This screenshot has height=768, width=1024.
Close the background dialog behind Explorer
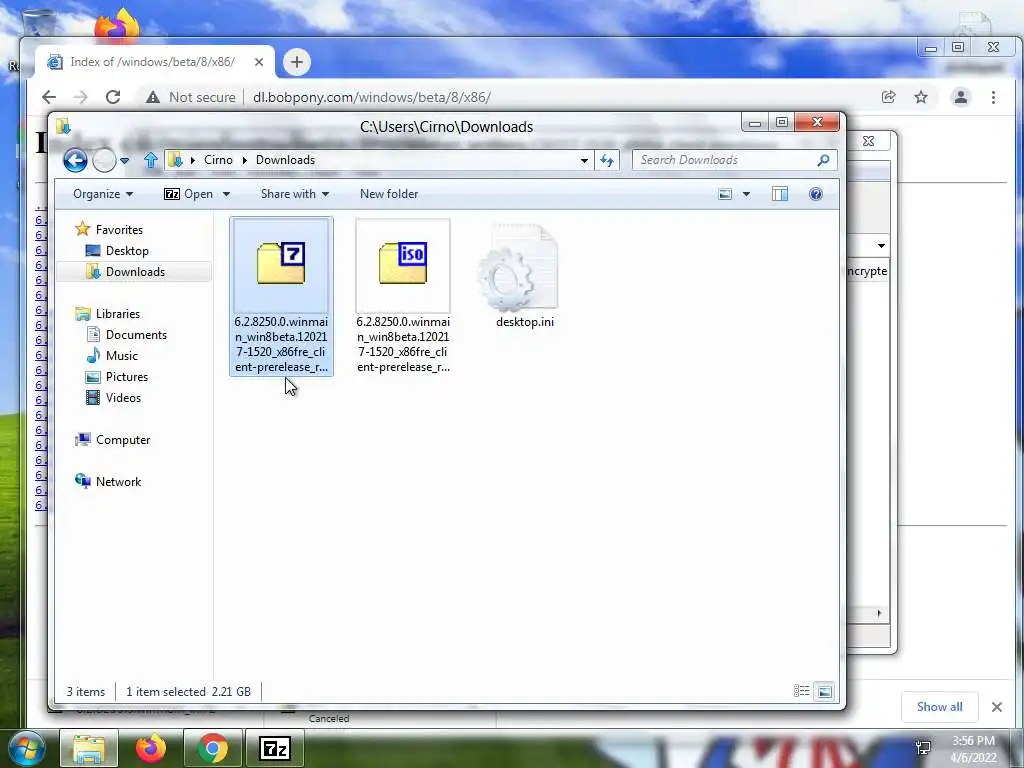[868, 141]
